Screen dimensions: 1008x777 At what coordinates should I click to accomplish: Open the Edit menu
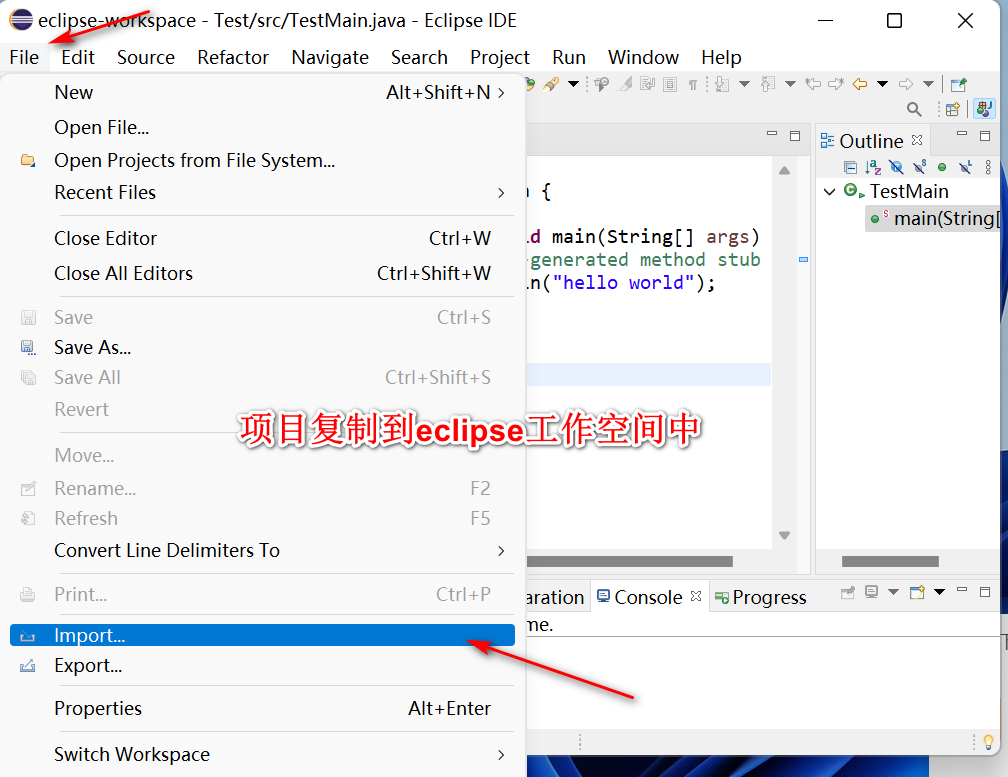[x=78, y=57]
